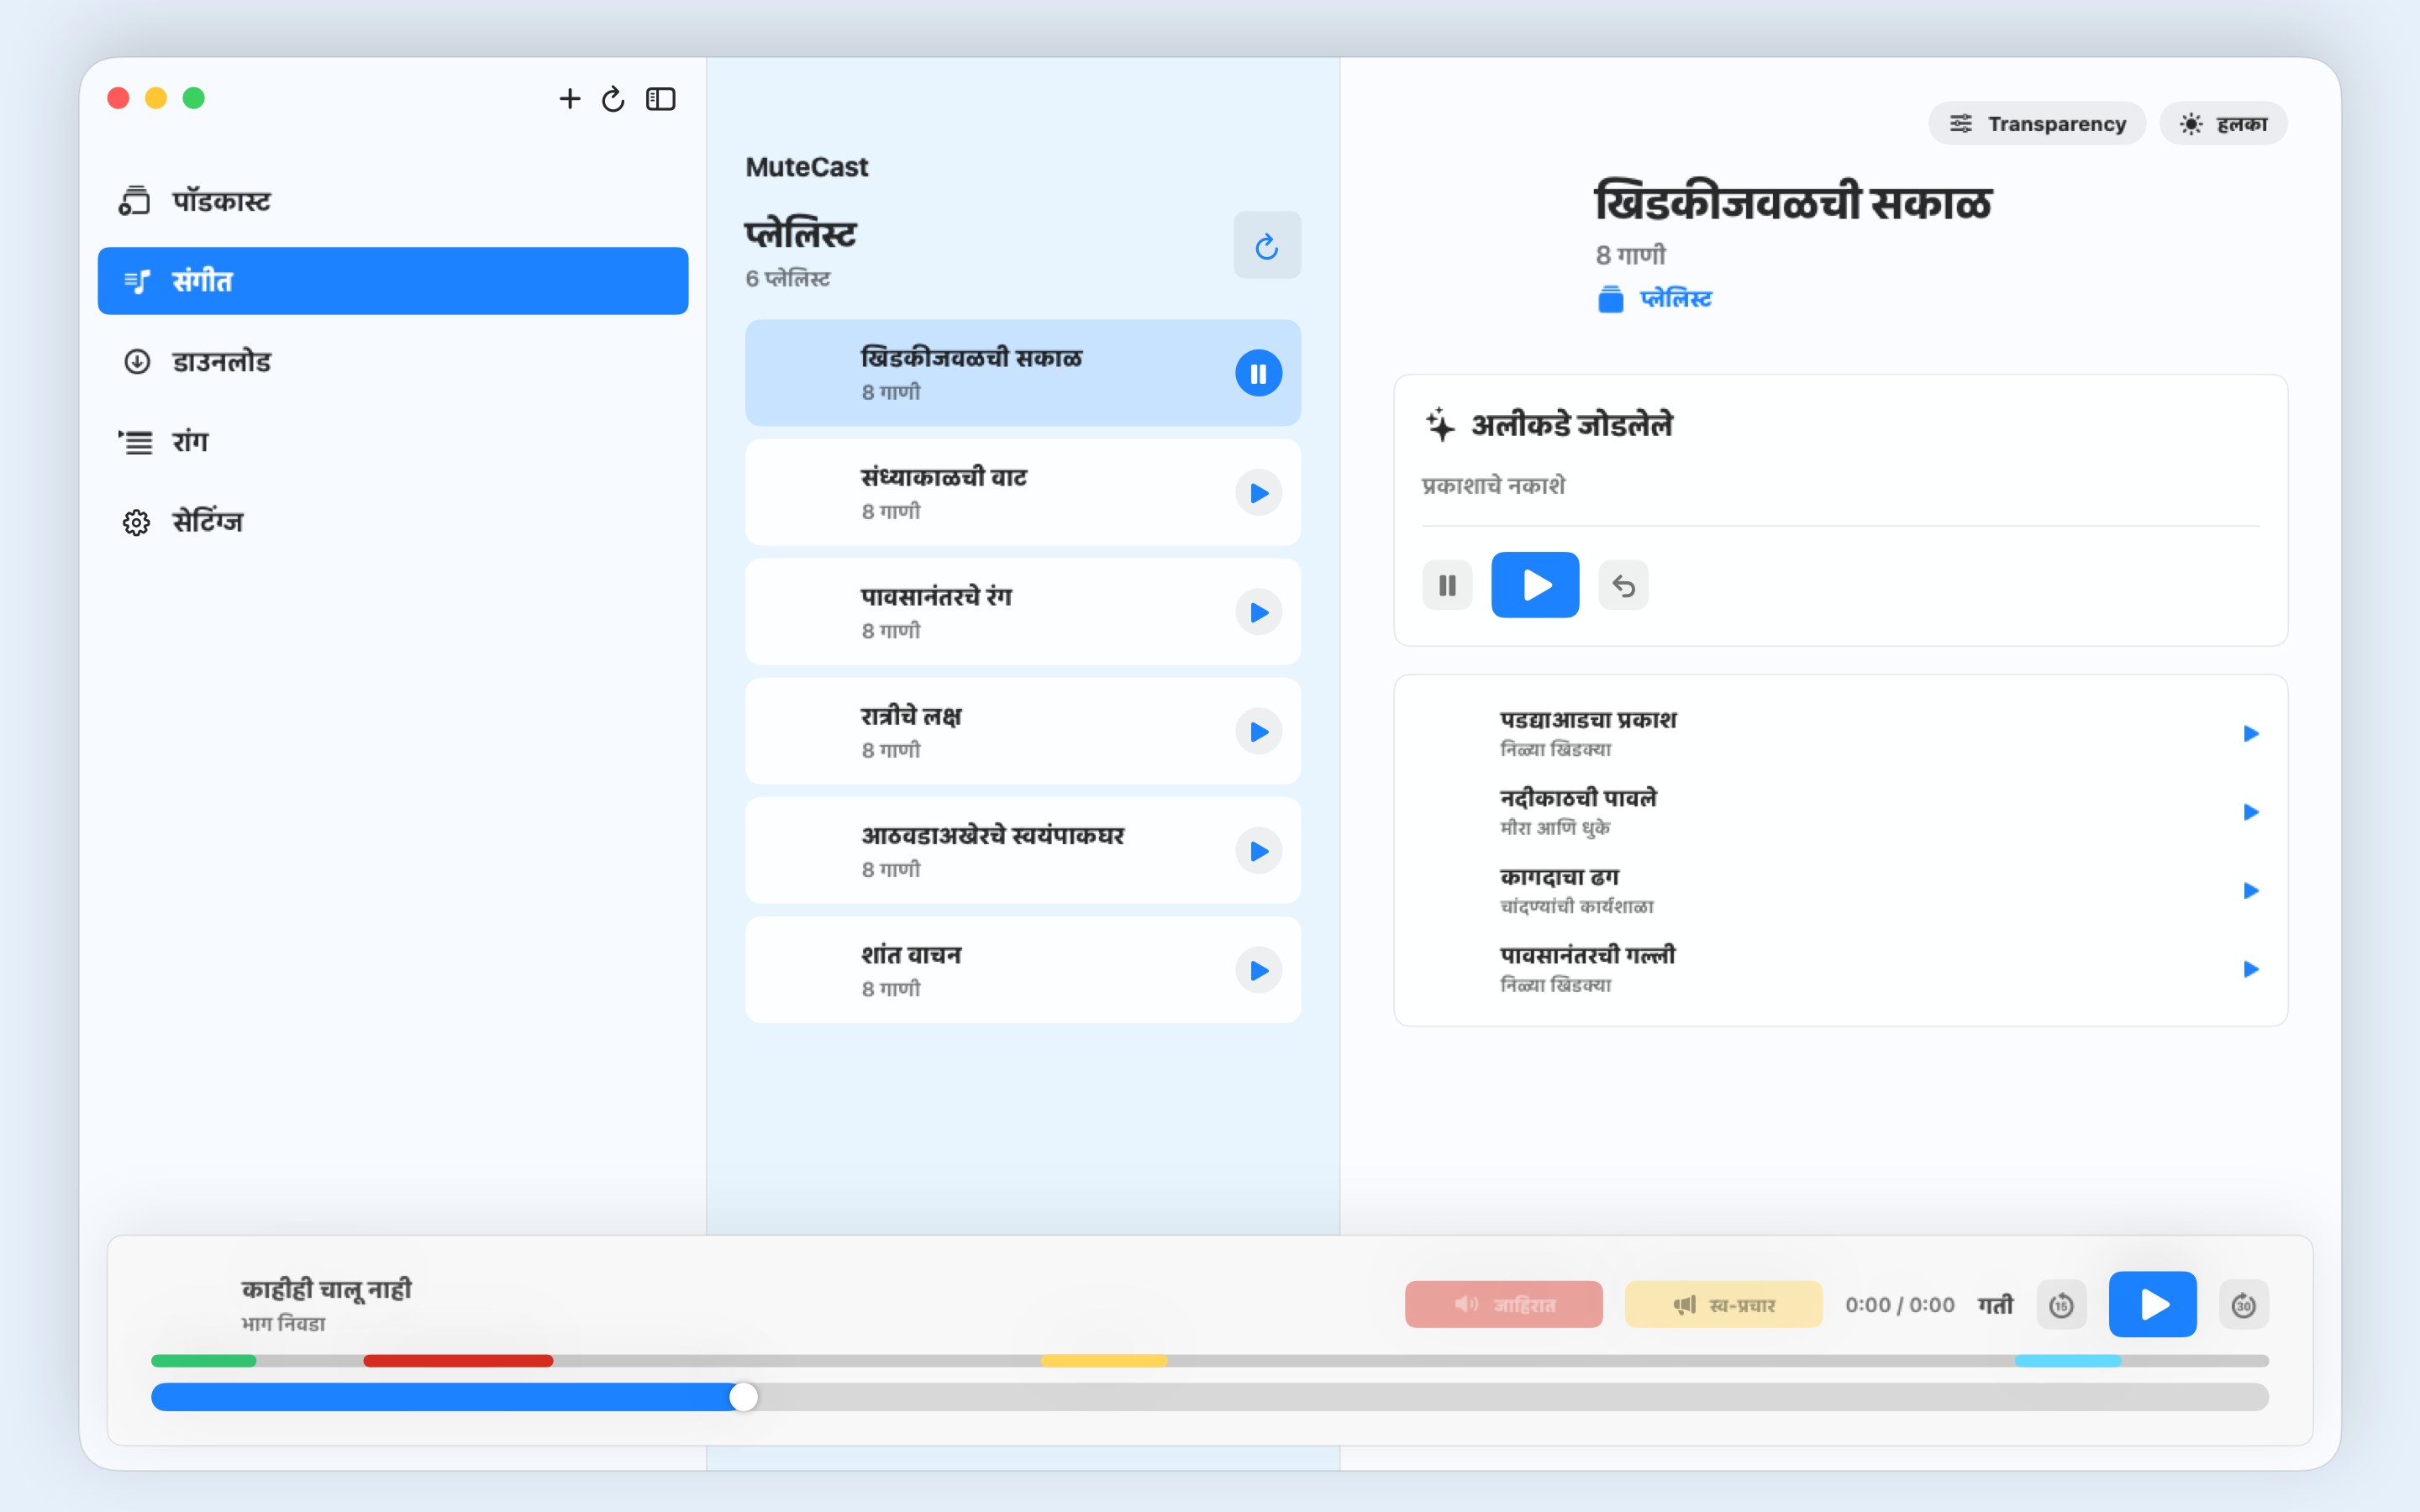This screenshot has height=1512, width=2420.
Task: Open the Transparency settings button
Action: point(2036,124)
